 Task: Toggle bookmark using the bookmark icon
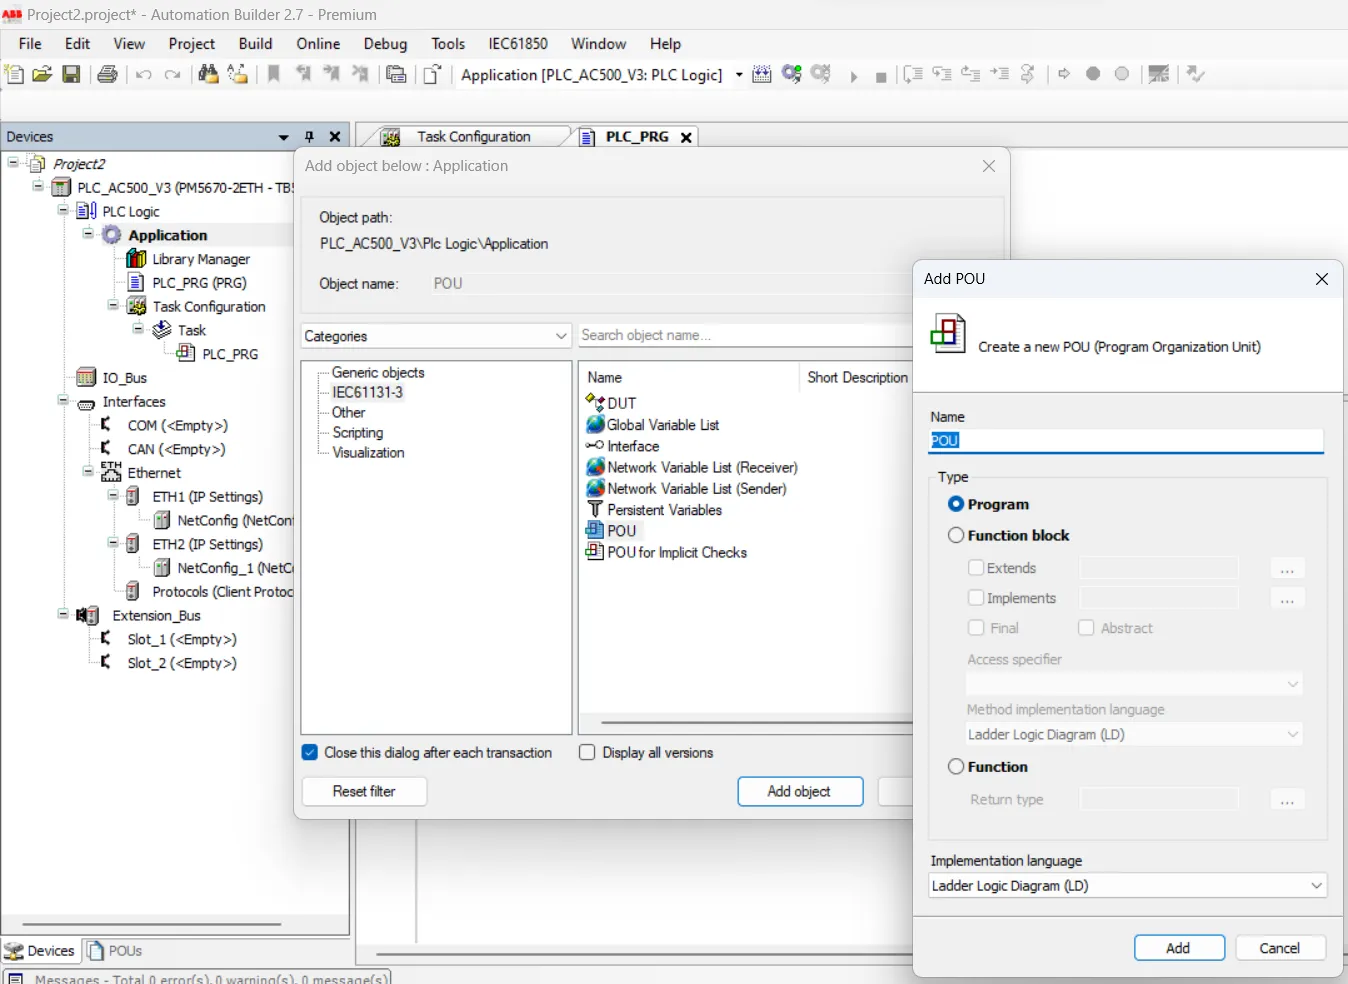click(x=273, y=74)
